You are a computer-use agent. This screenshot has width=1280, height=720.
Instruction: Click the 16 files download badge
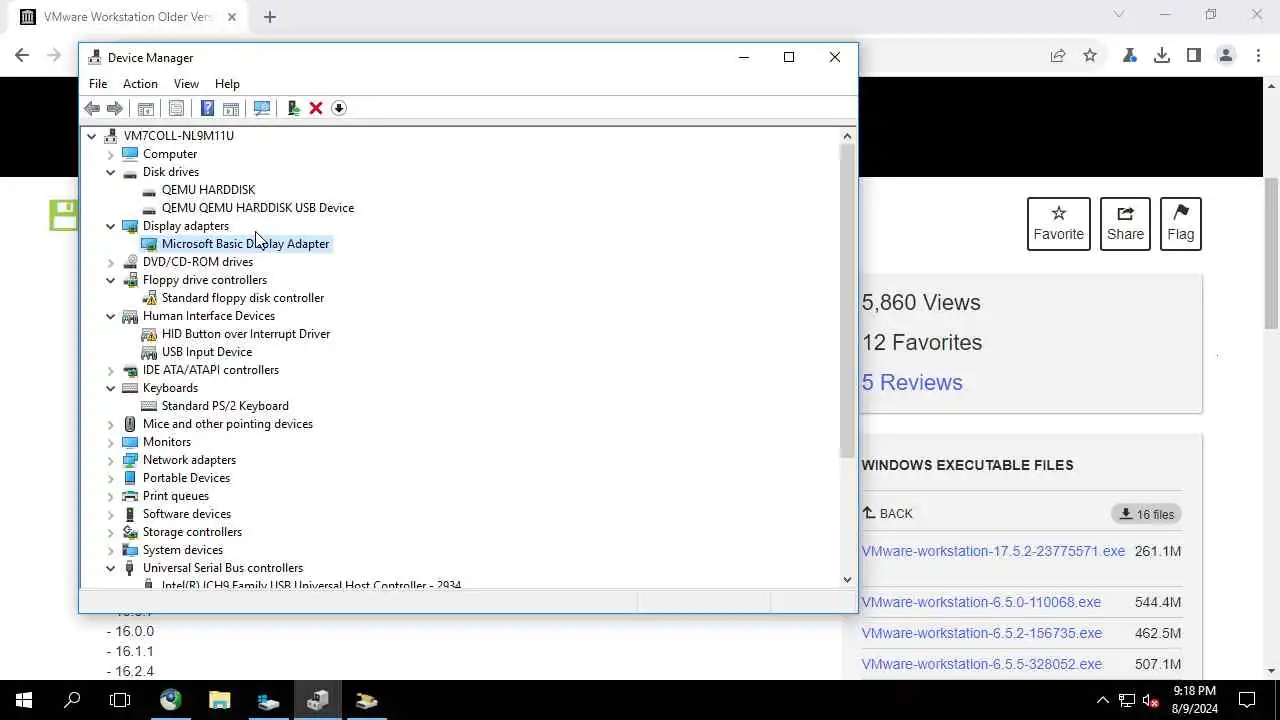tap(1146, 514)
